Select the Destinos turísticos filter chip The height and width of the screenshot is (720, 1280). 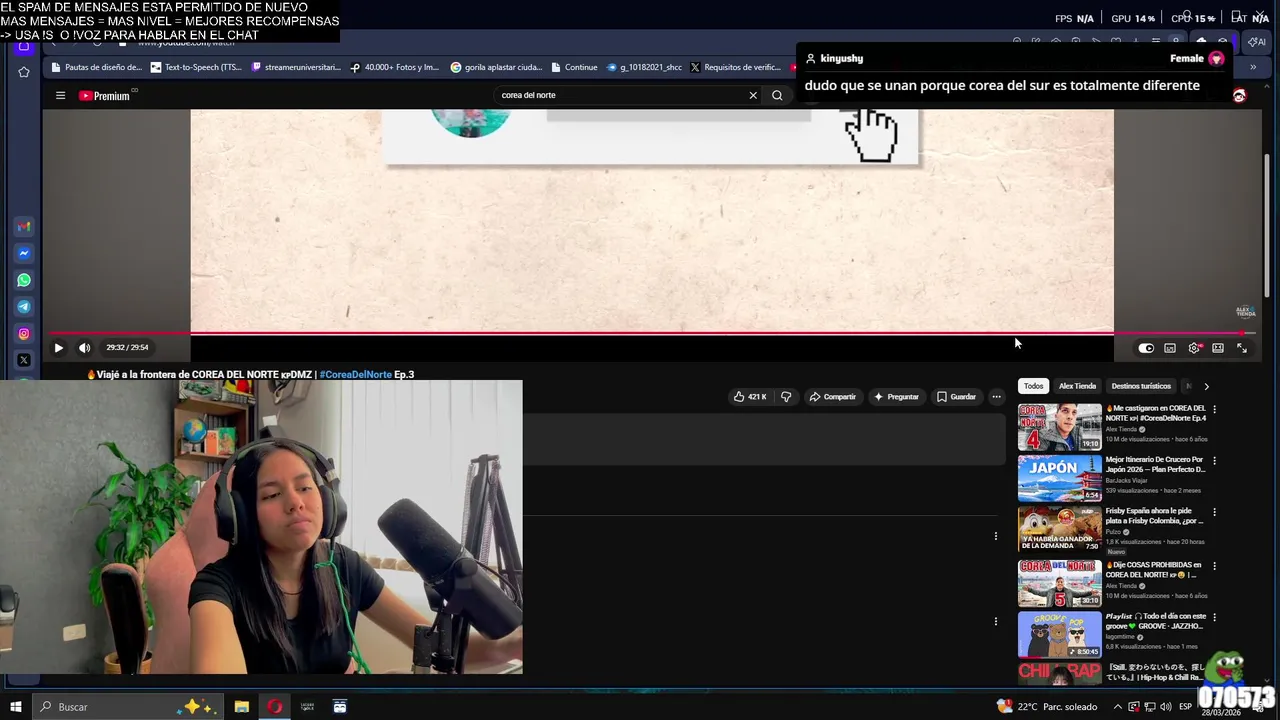pos(1141,386)
